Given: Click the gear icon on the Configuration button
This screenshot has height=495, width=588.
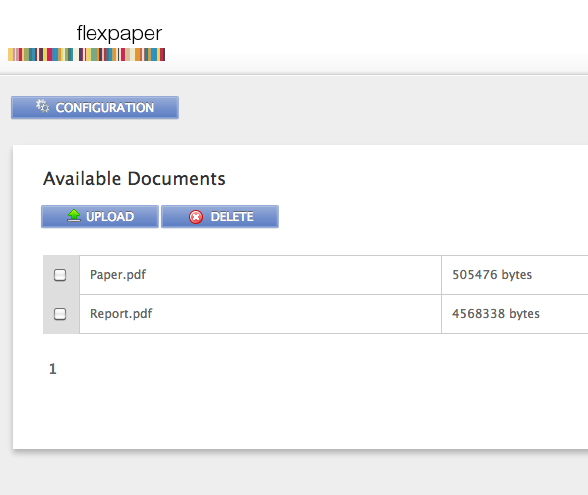Looking at the screenshot, I should (x=42, y=106).
